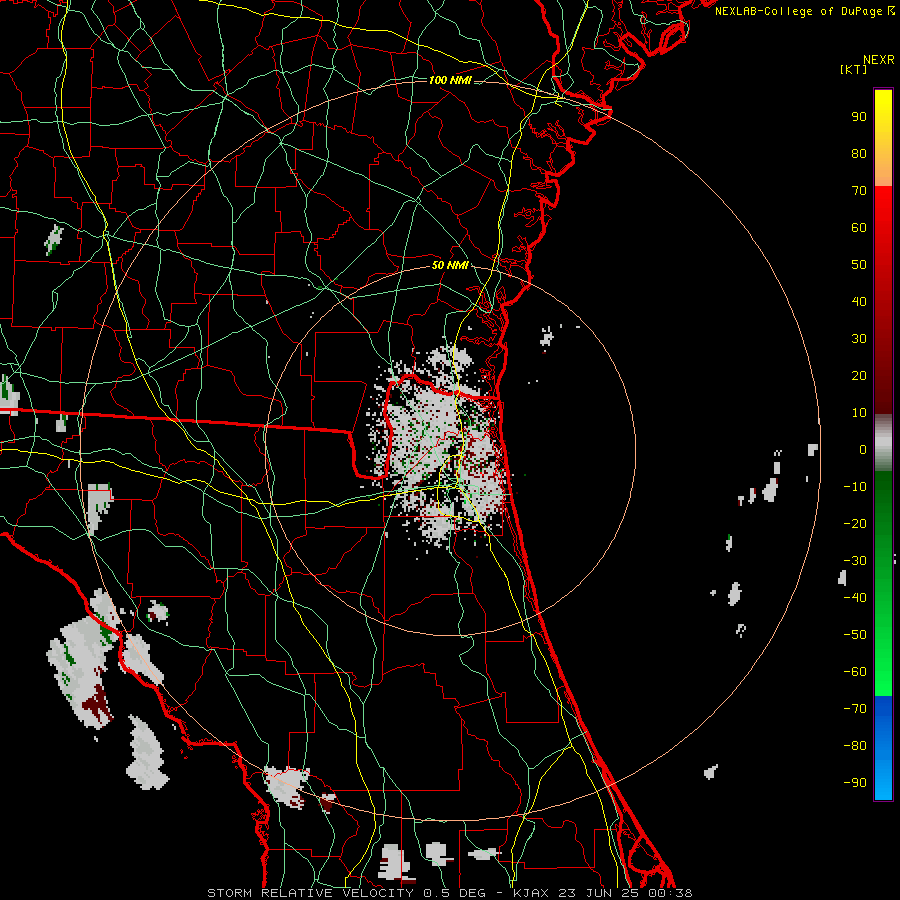Click the 80 value on the velocity scale
900x900 pixels.
tap(859, 154)
